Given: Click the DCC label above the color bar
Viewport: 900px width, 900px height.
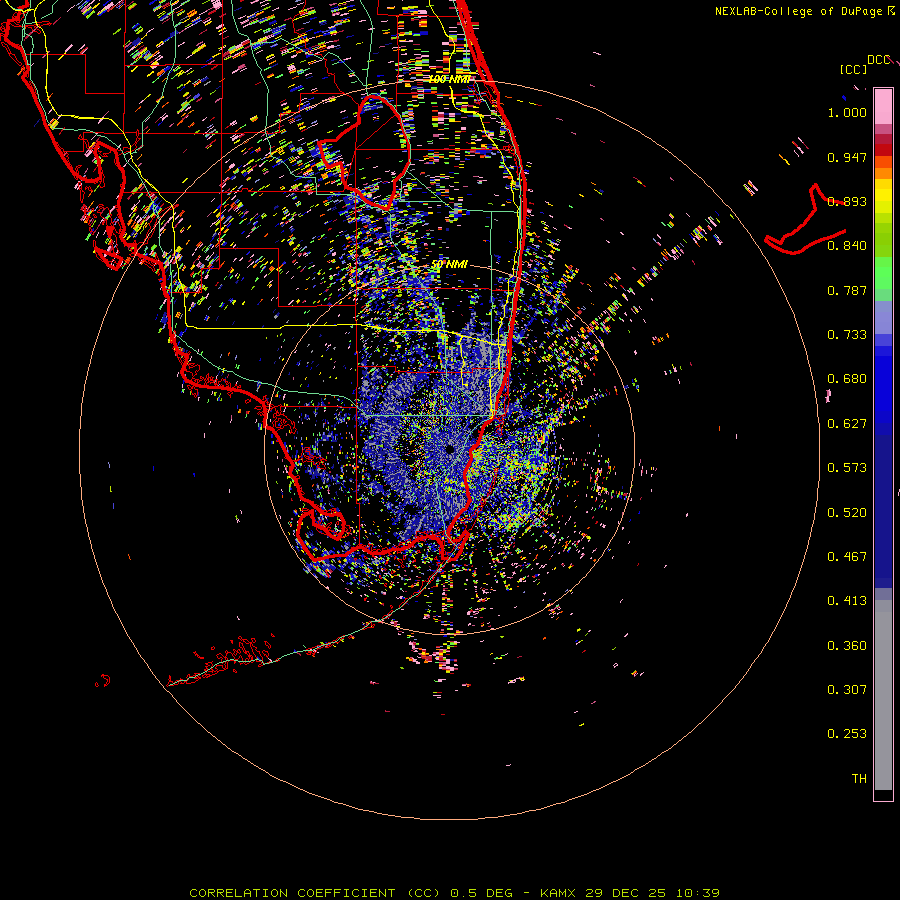Looking at the screenshot, I should click(x=878, y=60).
